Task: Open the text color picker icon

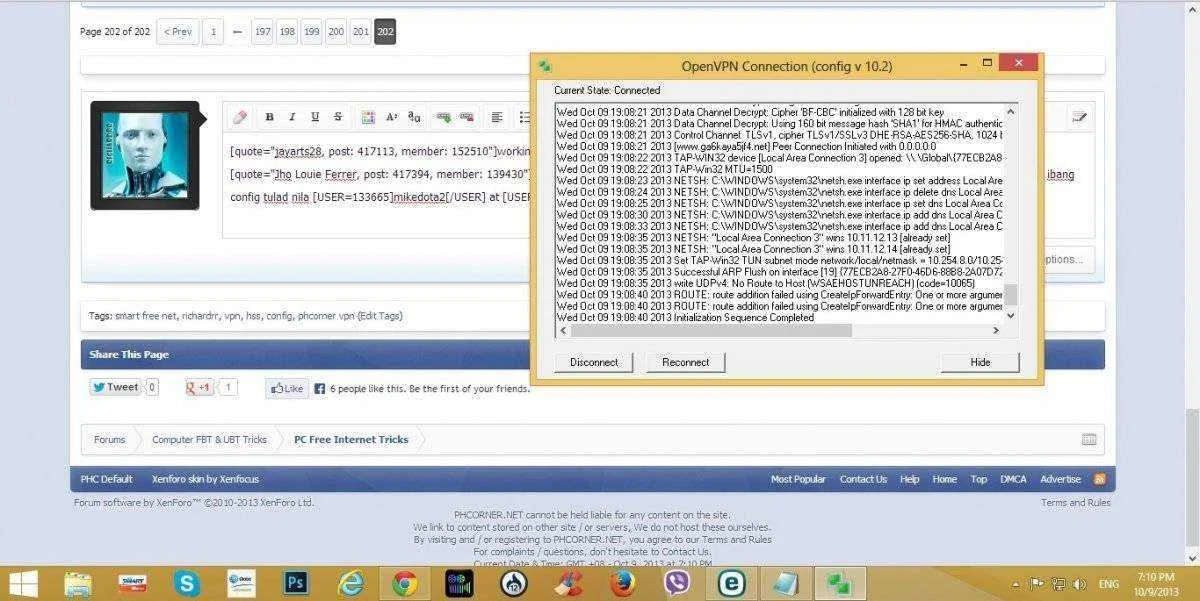Action: [x=368, y=117]
